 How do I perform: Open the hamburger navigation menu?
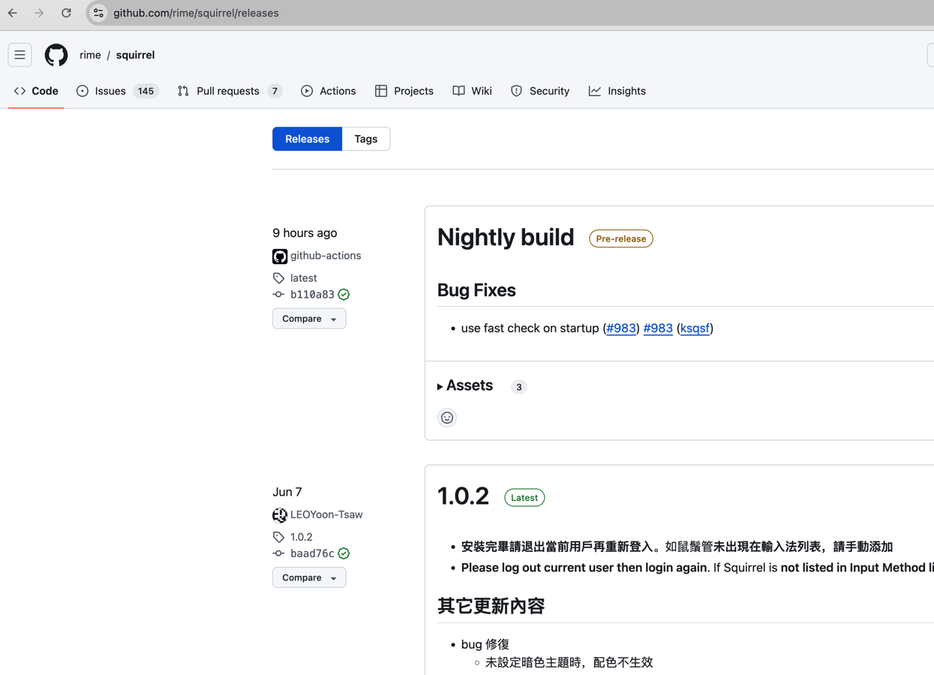[20, 55]
